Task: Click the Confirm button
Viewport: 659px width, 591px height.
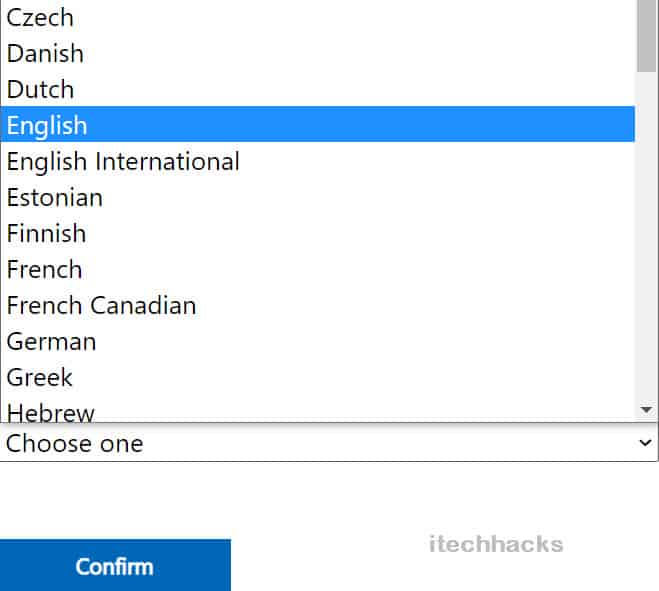Action: [x=115, y=566]
